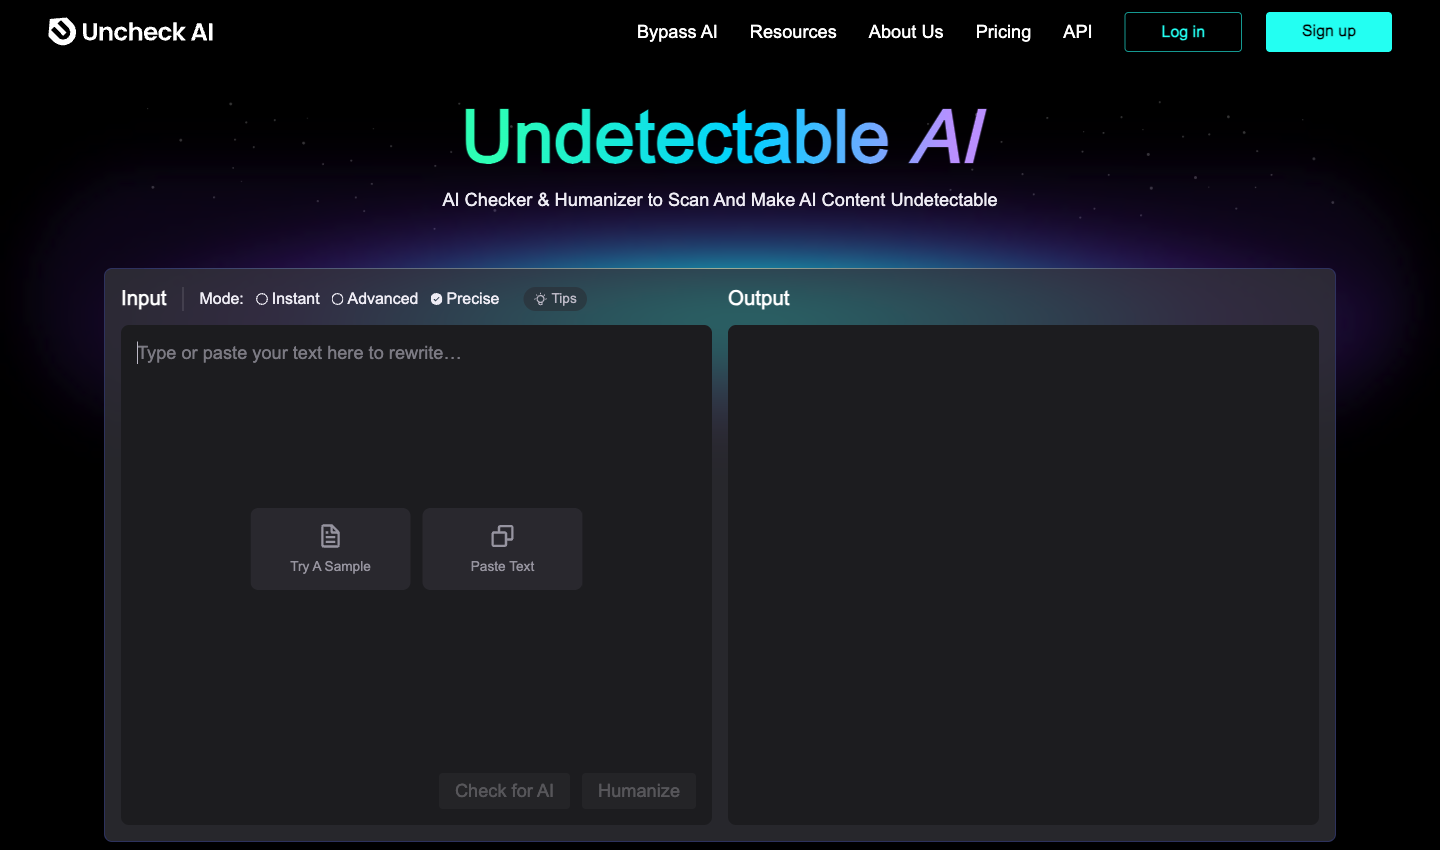
Task: Open the Bypass AI menu
Action: click(677, 32)
